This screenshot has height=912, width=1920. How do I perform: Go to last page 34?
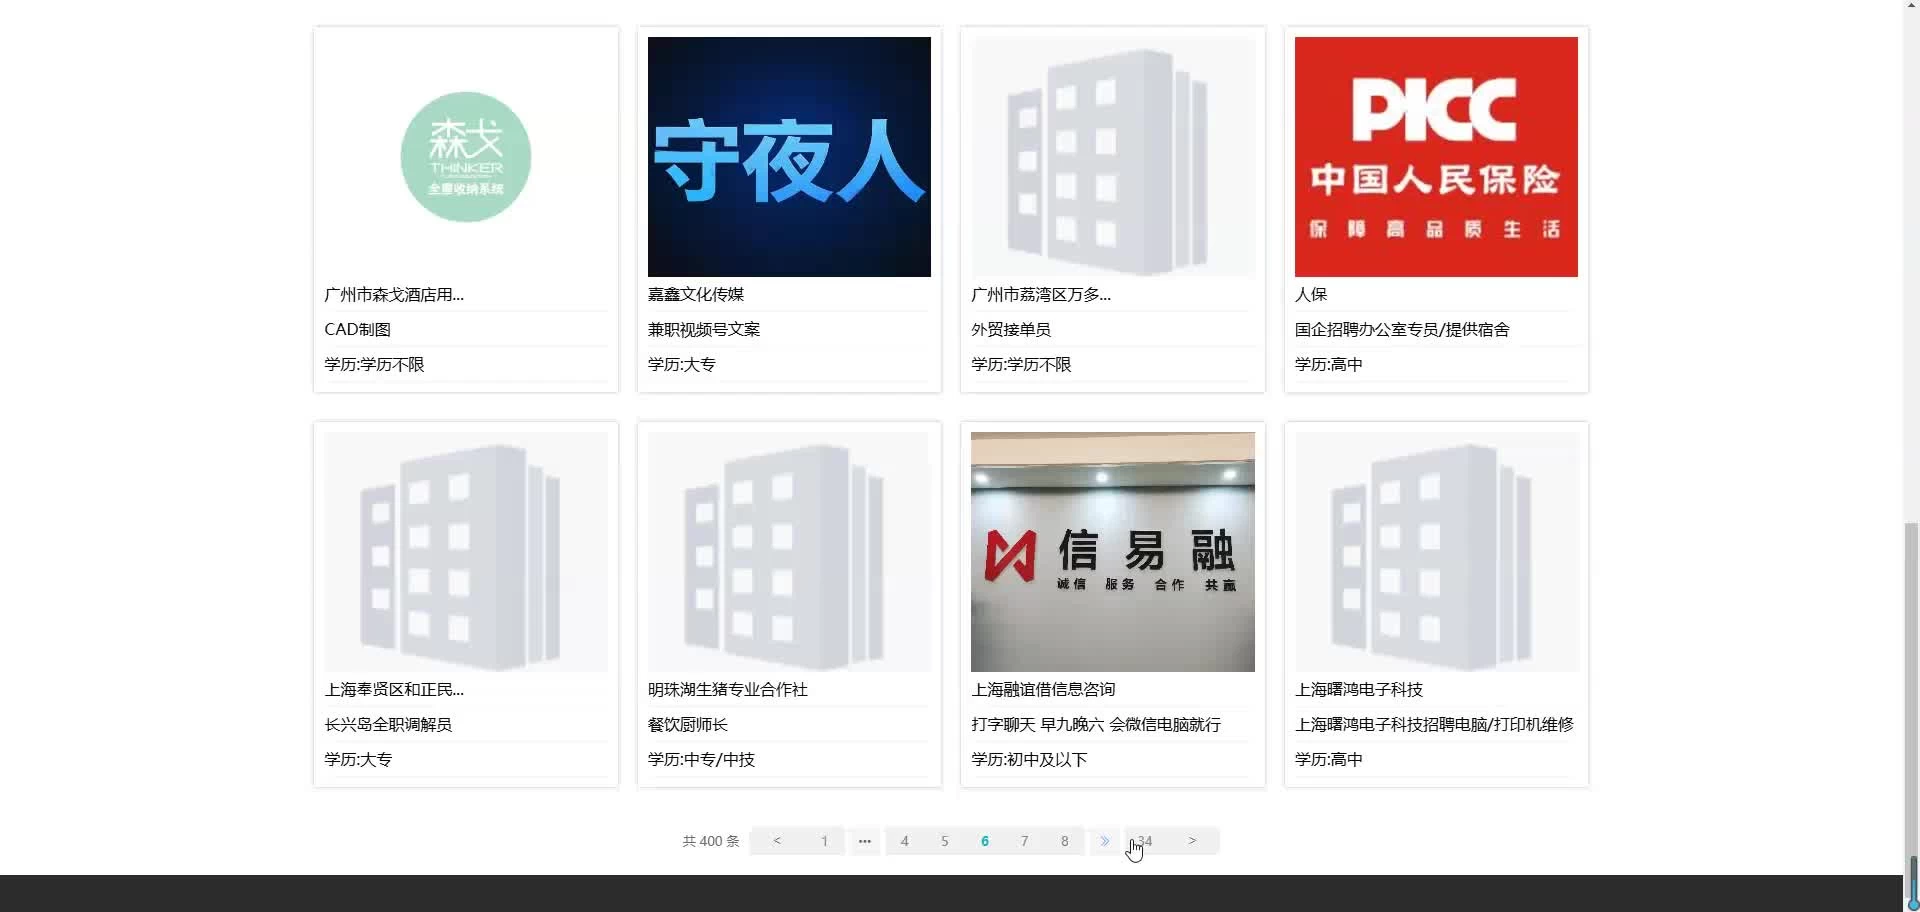[1145, 841]
